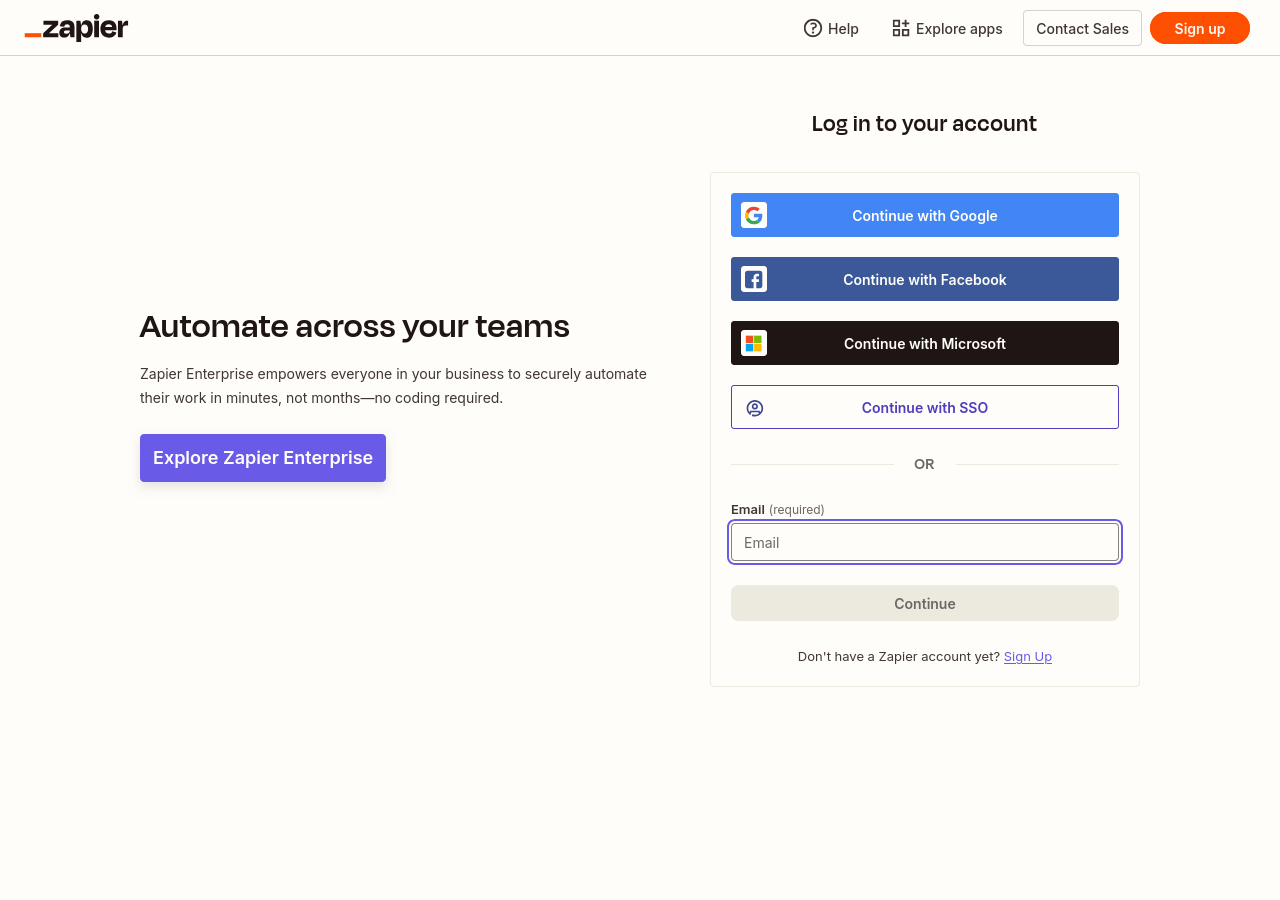Click the Explore apps grid icon

tap(901, 28)
